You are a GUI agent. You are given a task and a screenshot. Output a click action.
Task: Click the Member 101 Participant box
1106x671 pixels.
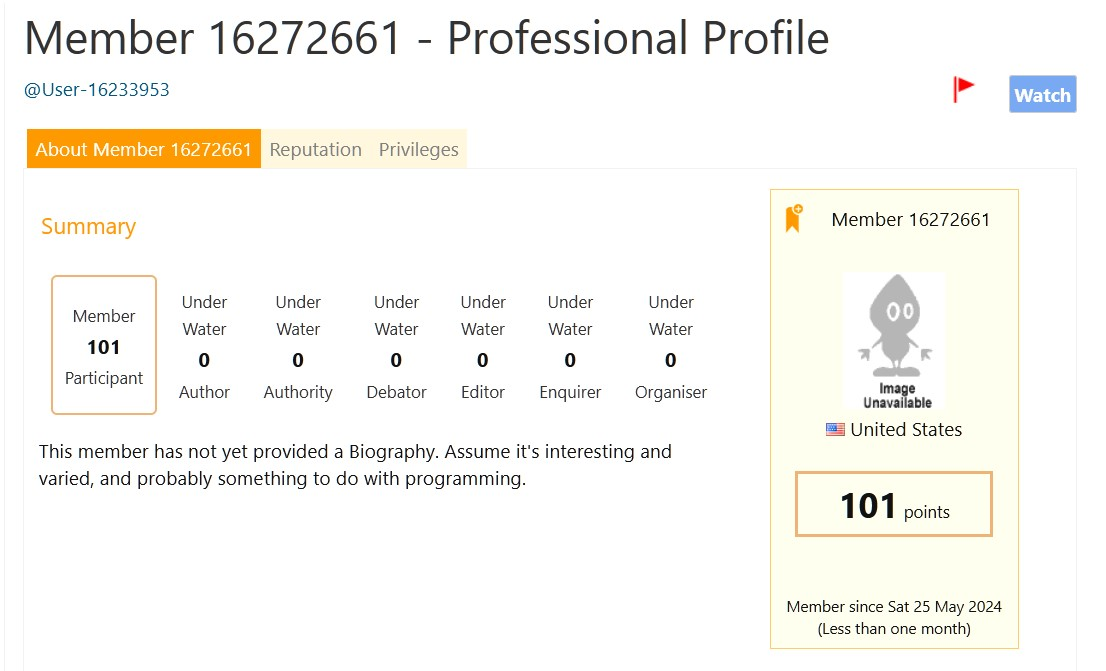[x=104, y=345]
